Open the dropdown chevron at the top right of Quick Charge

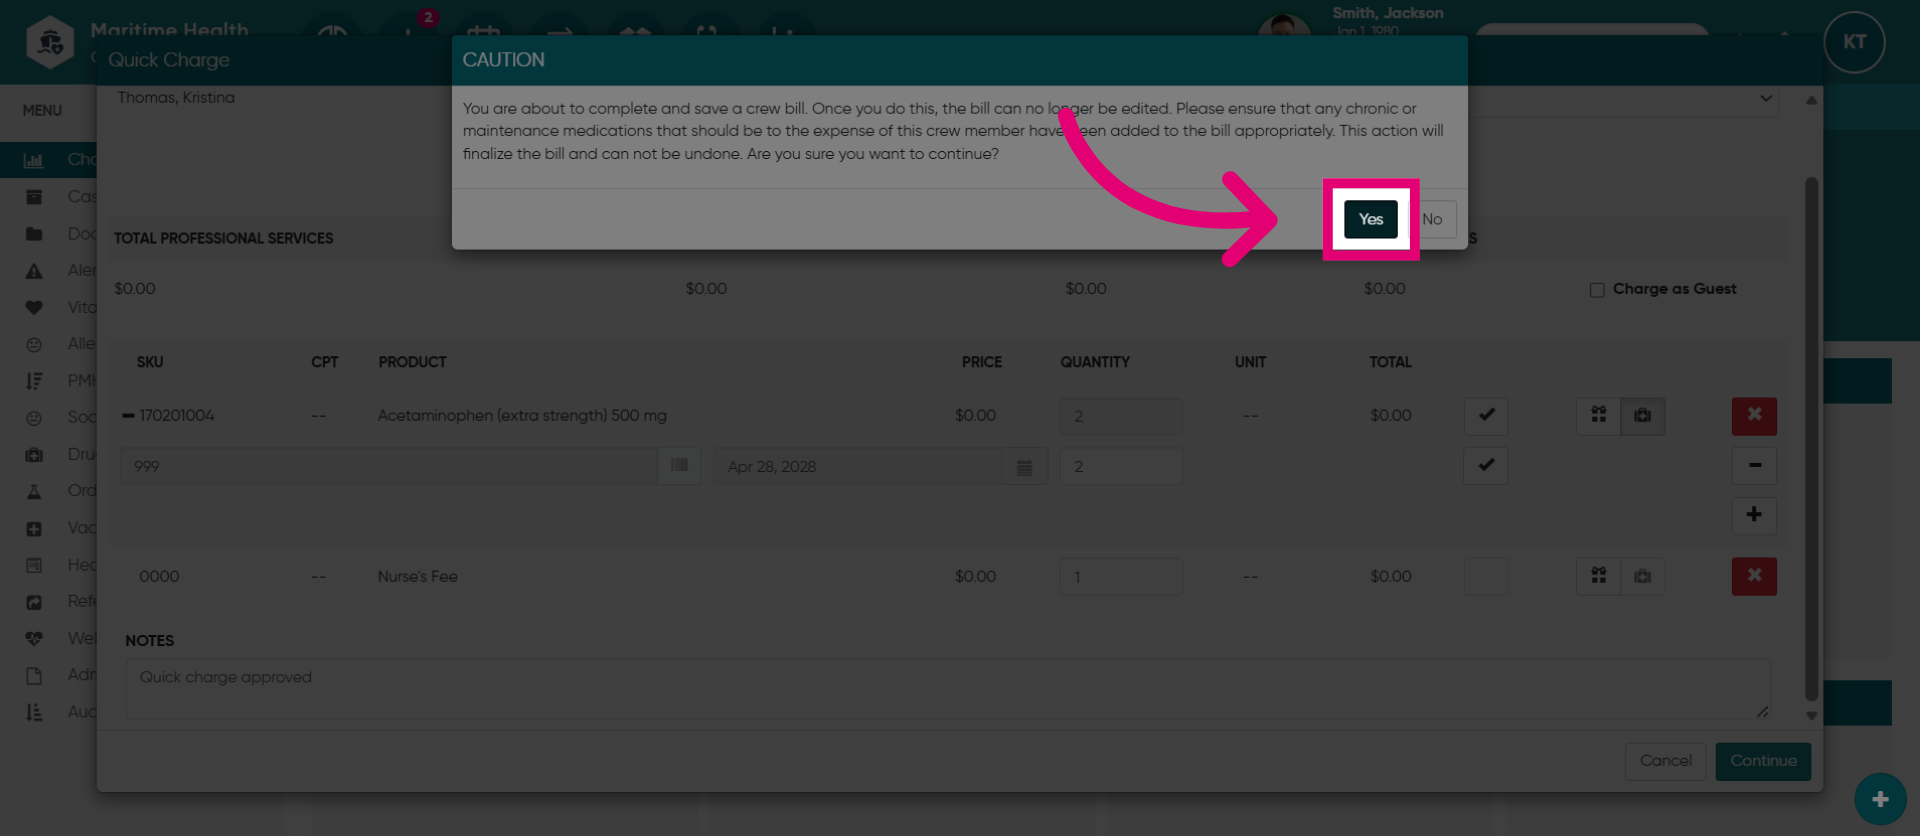[1766, 98]
